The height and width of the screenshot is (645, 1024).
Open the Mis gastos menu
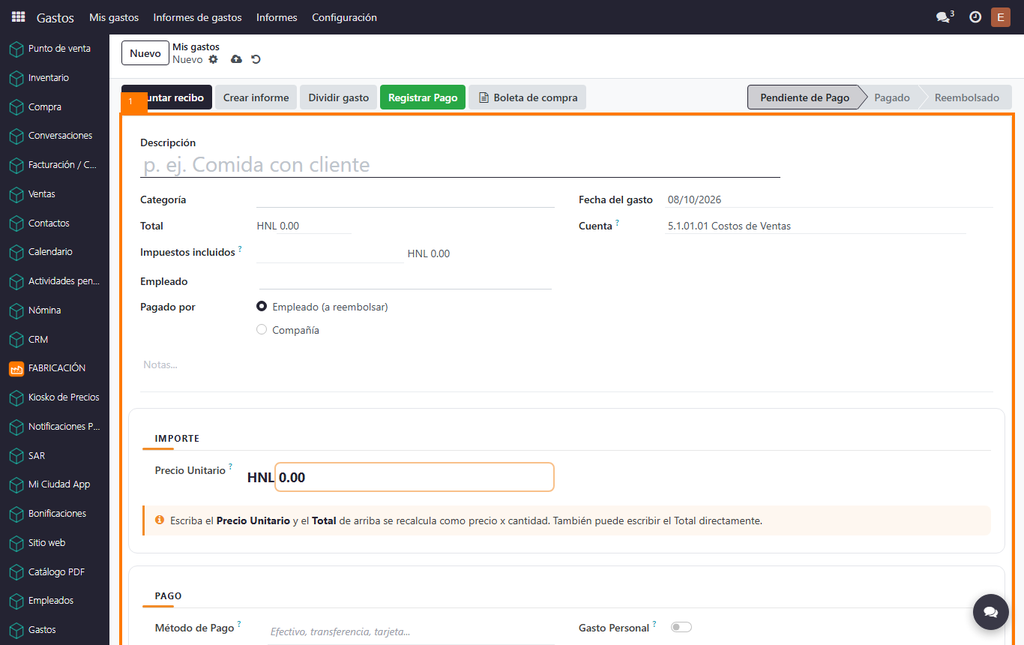[114, 17]
